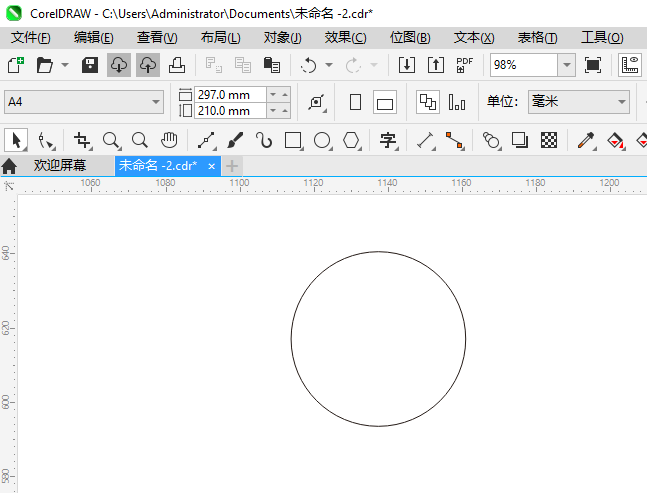Viewport: 647px width, 493px height.
Task: Select the Color Eyedropper tool
Action: point(586,140)
